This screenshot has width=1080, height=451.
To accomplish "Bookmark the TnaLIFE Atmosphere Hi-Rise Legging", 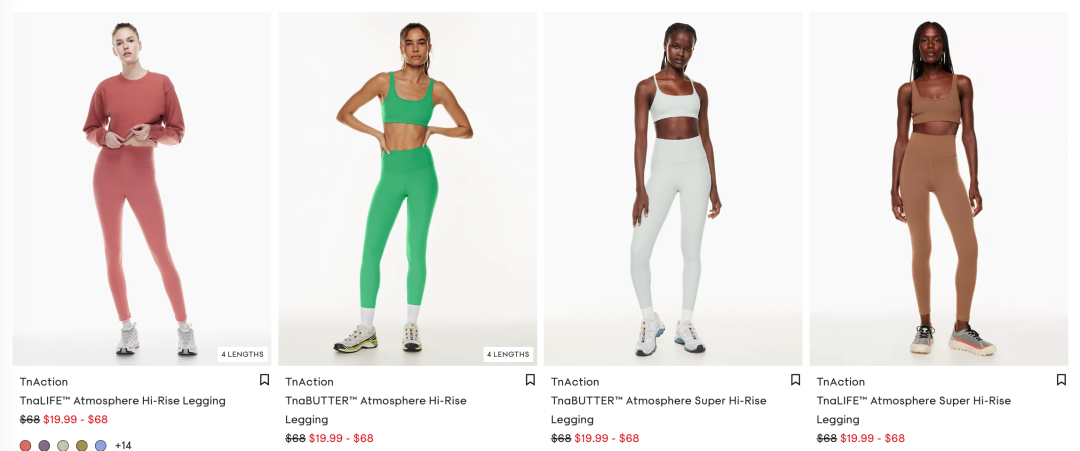I will pos(264,379).
